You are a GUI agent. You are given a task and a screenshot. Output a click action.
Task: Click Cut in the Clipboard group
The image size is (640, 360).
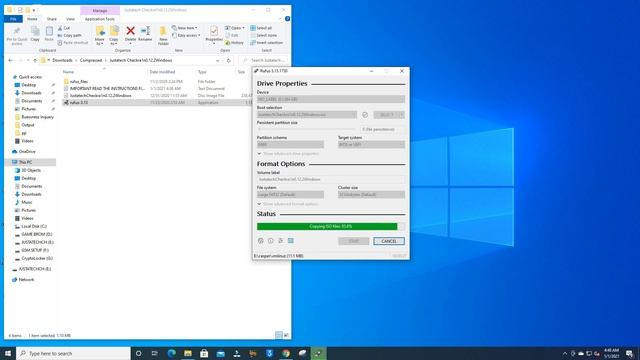point(64,28)
